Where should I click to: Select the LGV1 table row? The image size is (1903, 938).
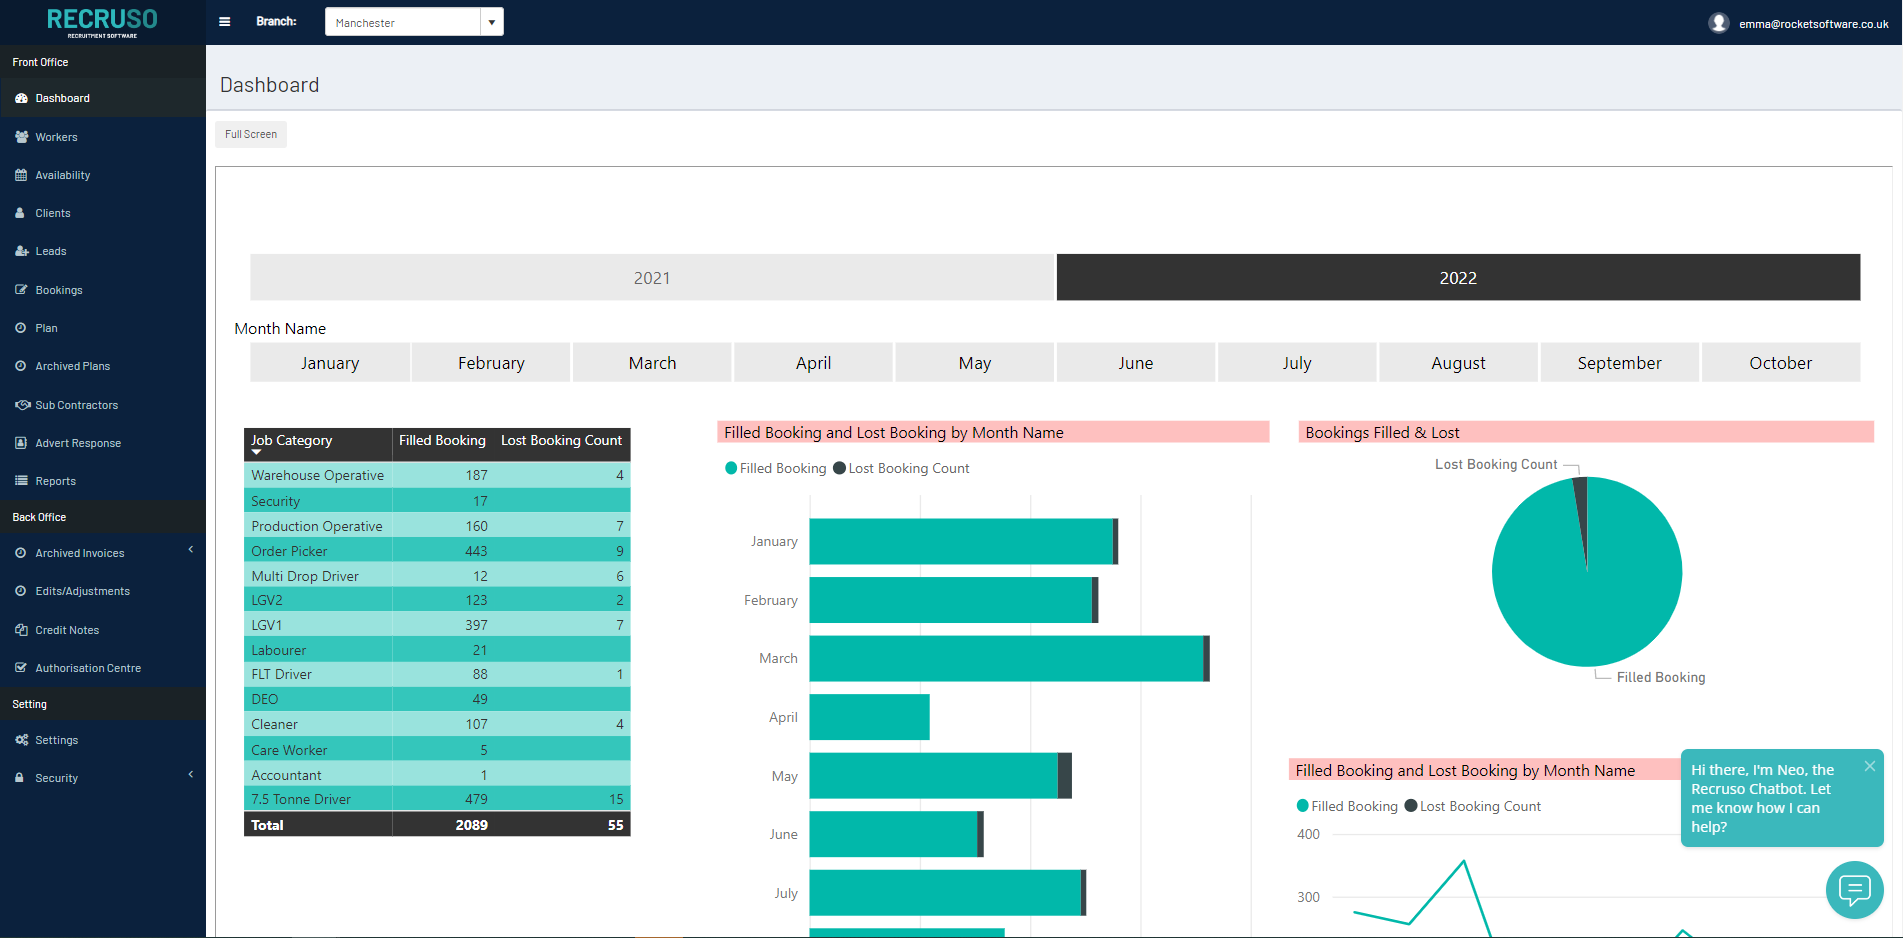pyautogui.click(x=437, y=625)
